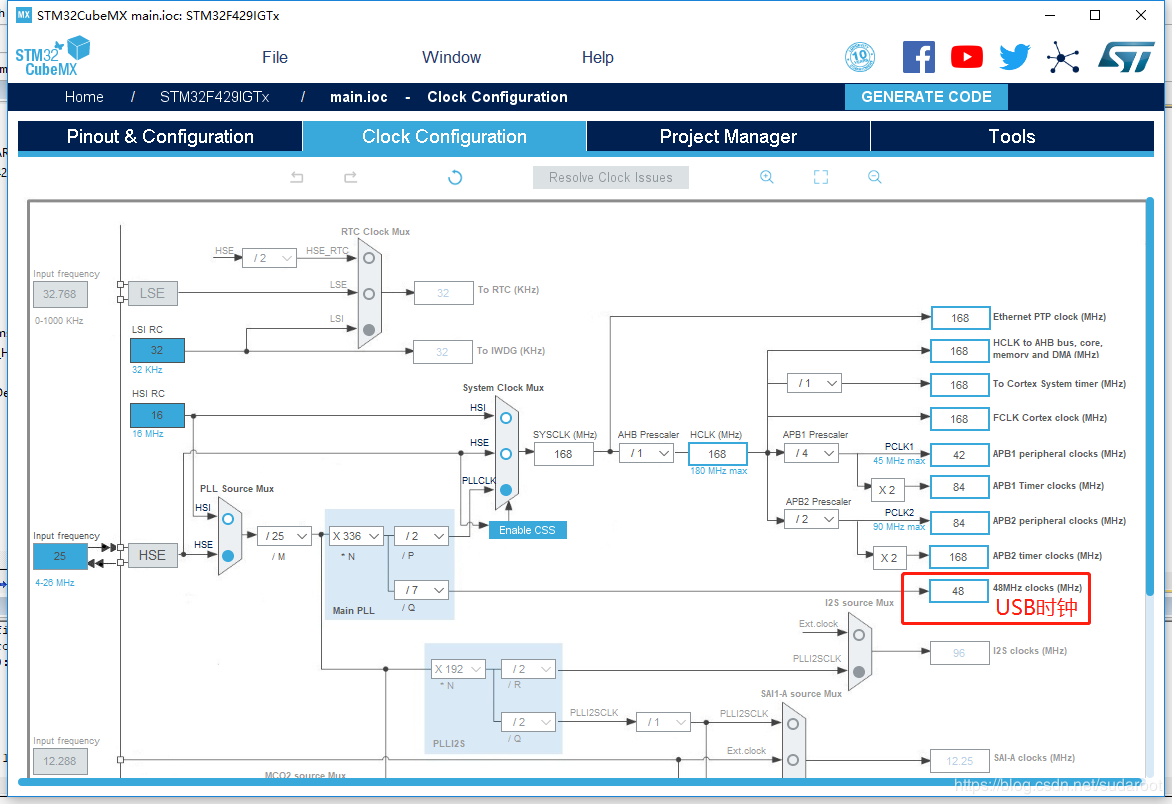Open the HSE_RTC /2 divider dropdown
Screen dimensions: 1172x804
pos(271,258)
